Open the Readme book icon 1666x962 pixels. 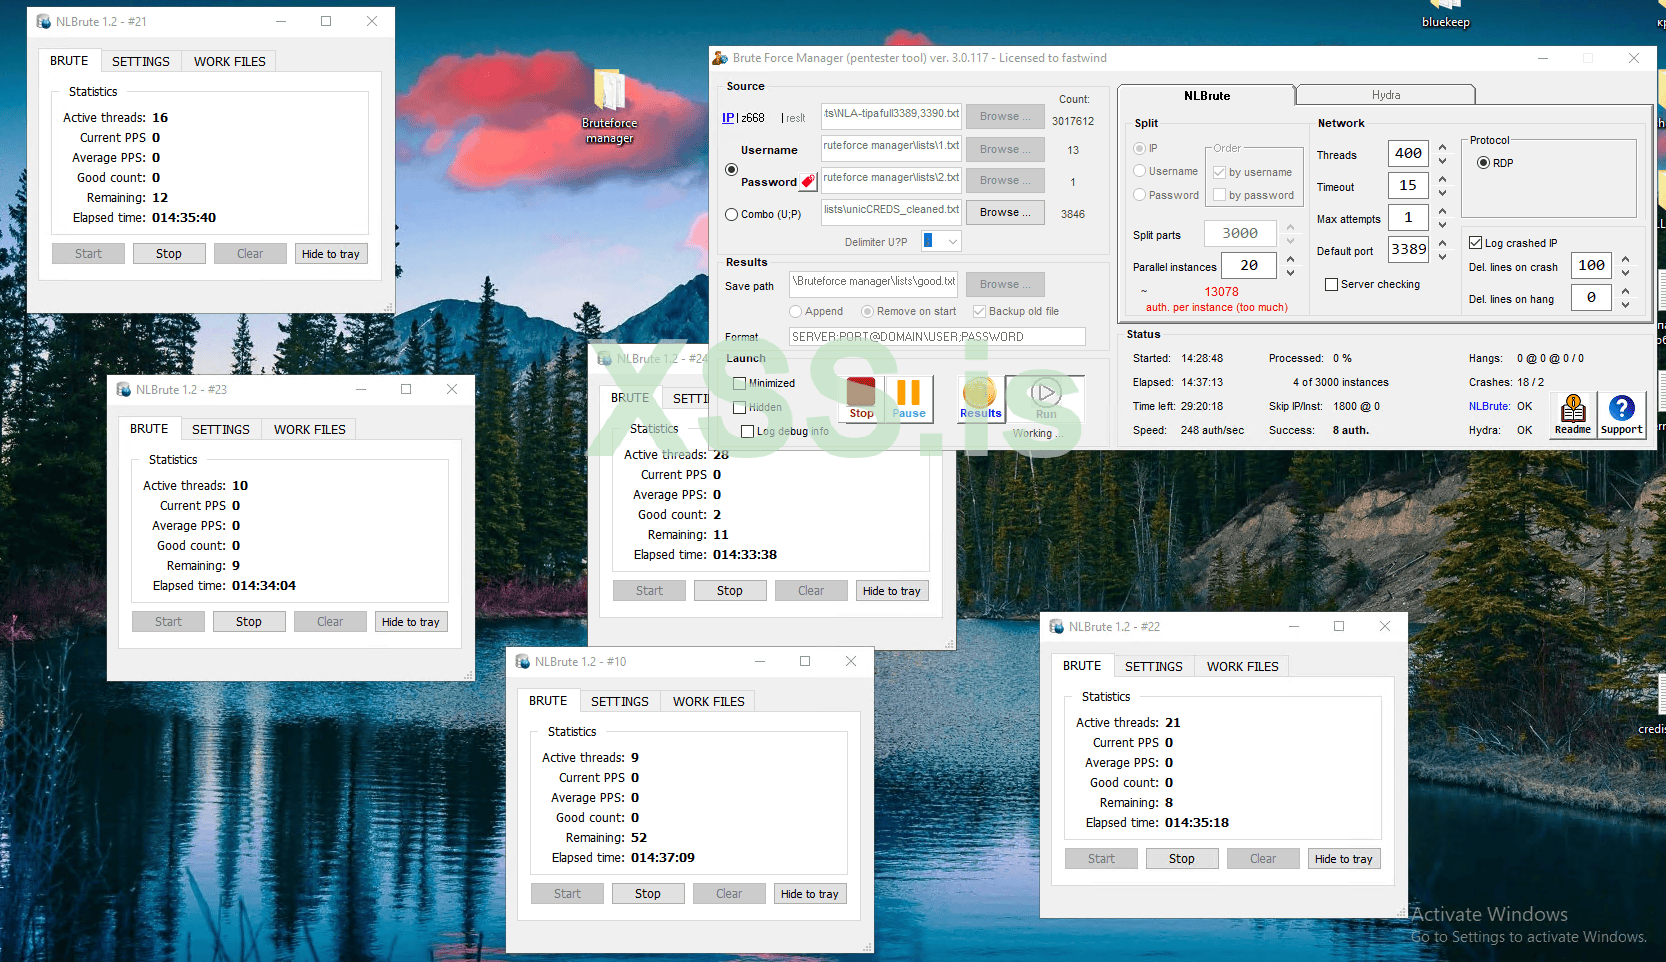(1572, 413)
